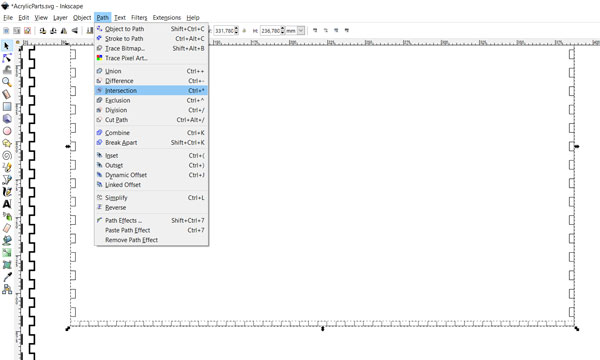This screenshot has height=360, width=600.
Task: Toggle move patterns with objects
Action: (347, 30)
